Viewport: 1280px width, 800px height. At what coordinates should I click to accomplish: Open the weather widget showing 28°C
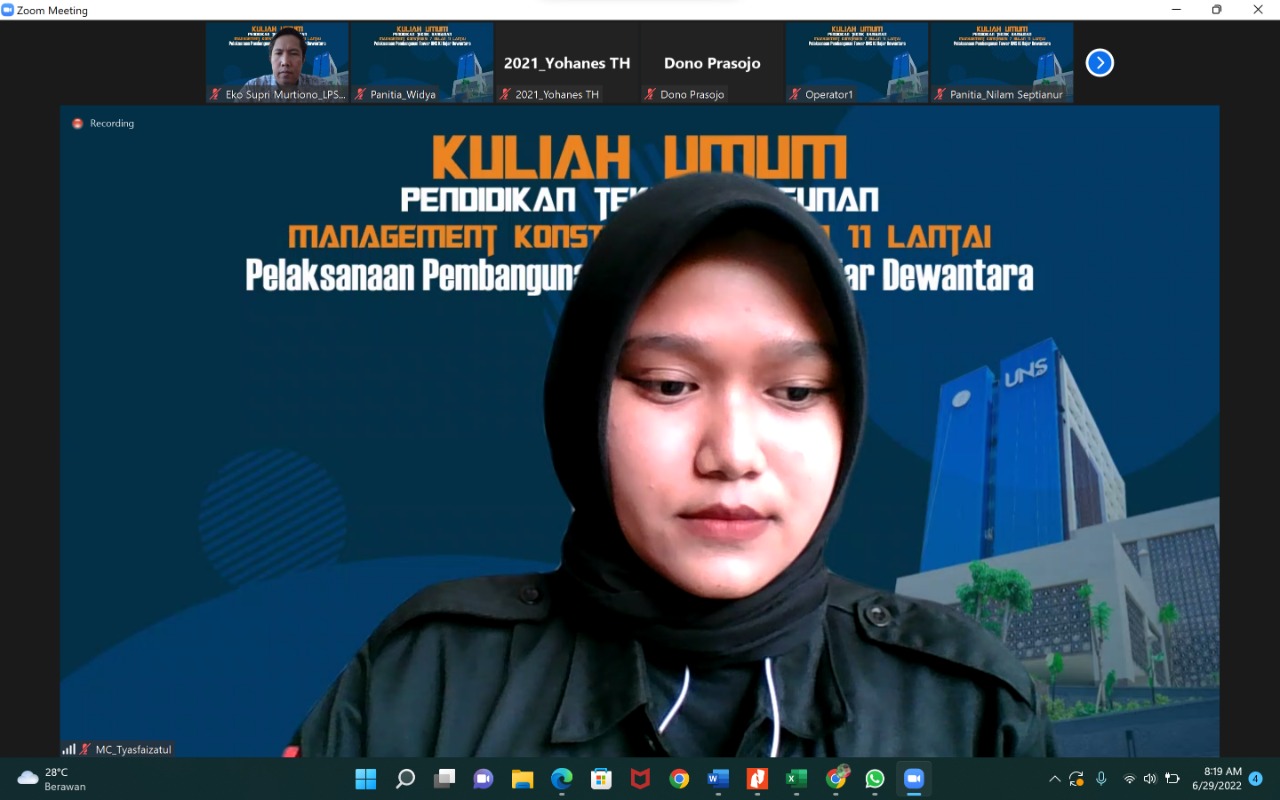click(52, 779)
